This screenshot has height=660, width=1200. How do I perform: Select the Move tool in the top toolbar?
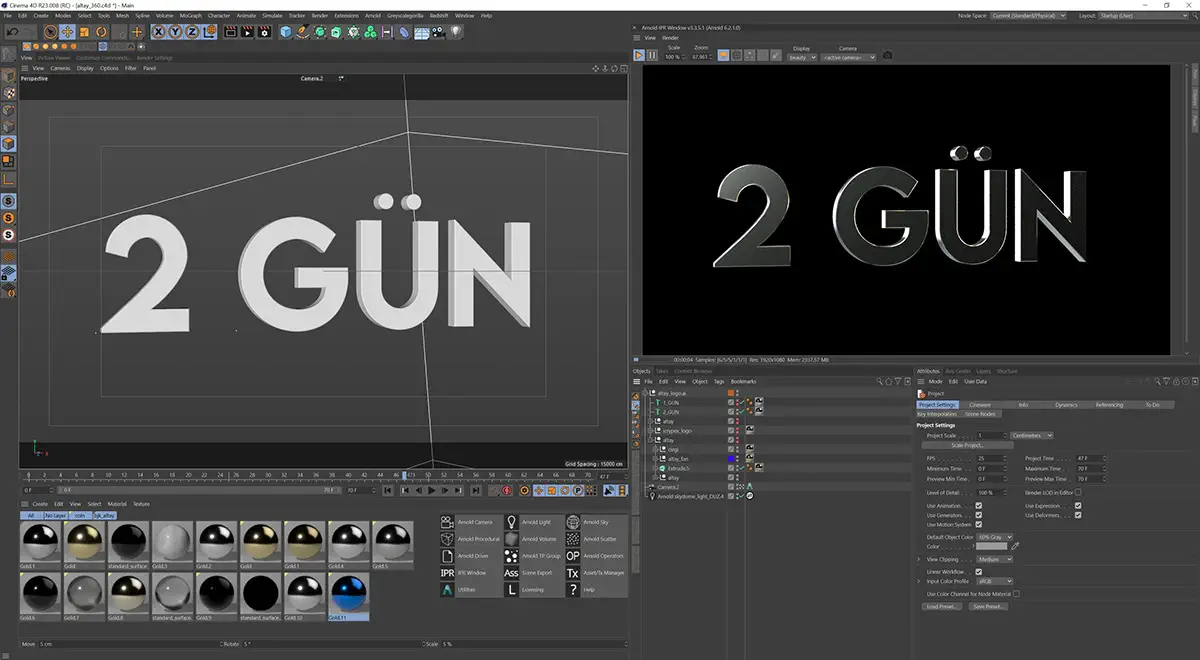68,31
